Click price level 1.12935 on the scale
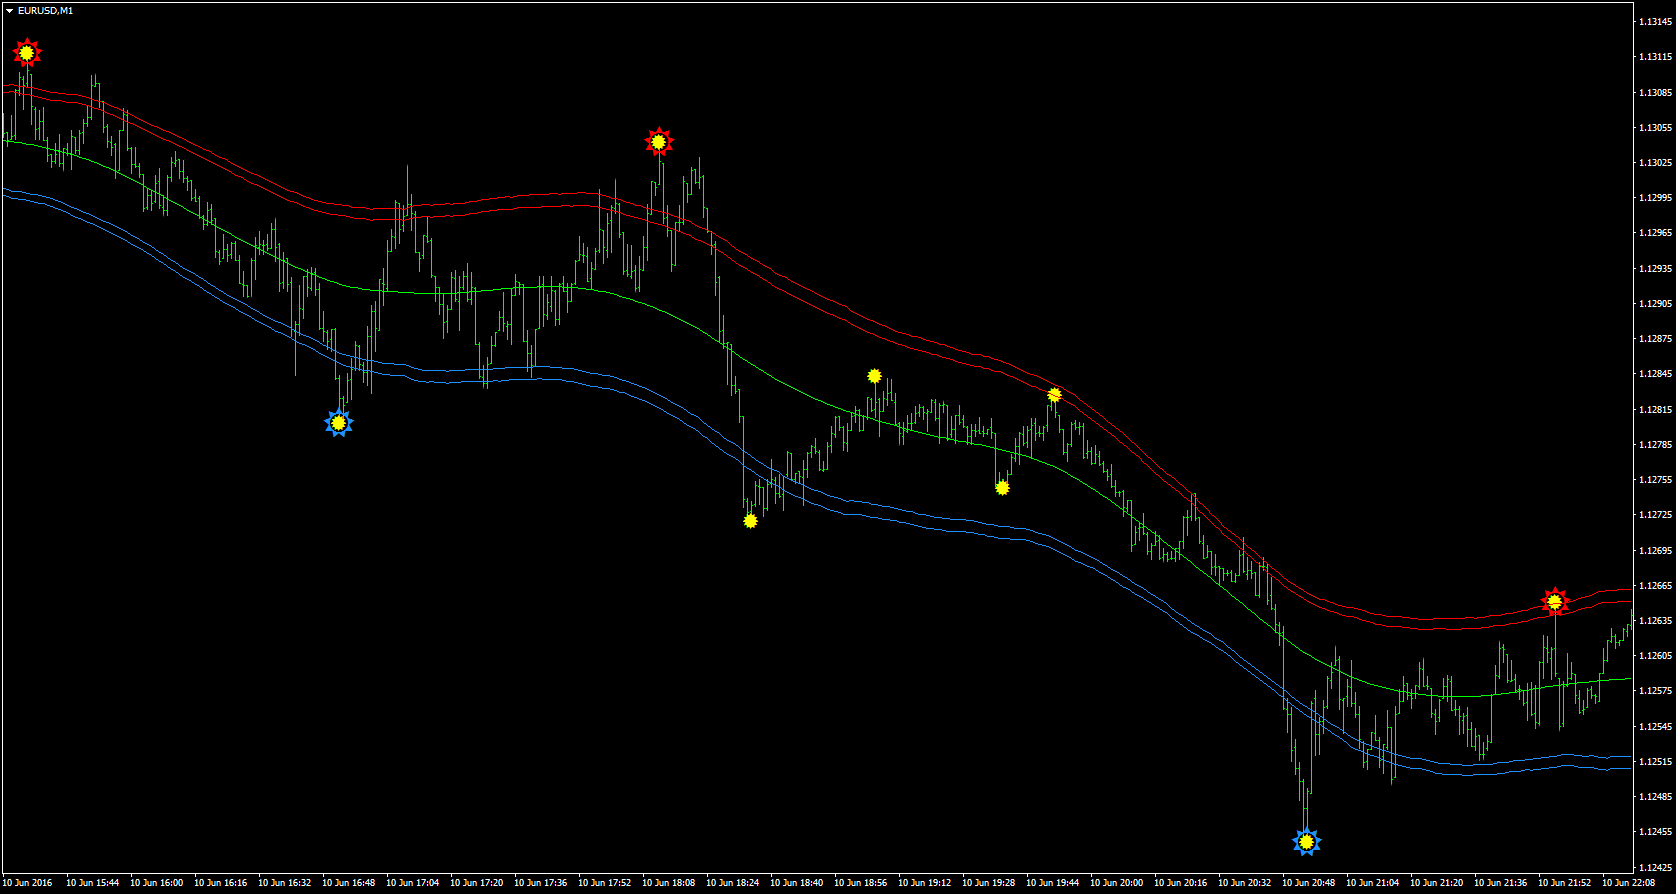 pos(1655,268)
